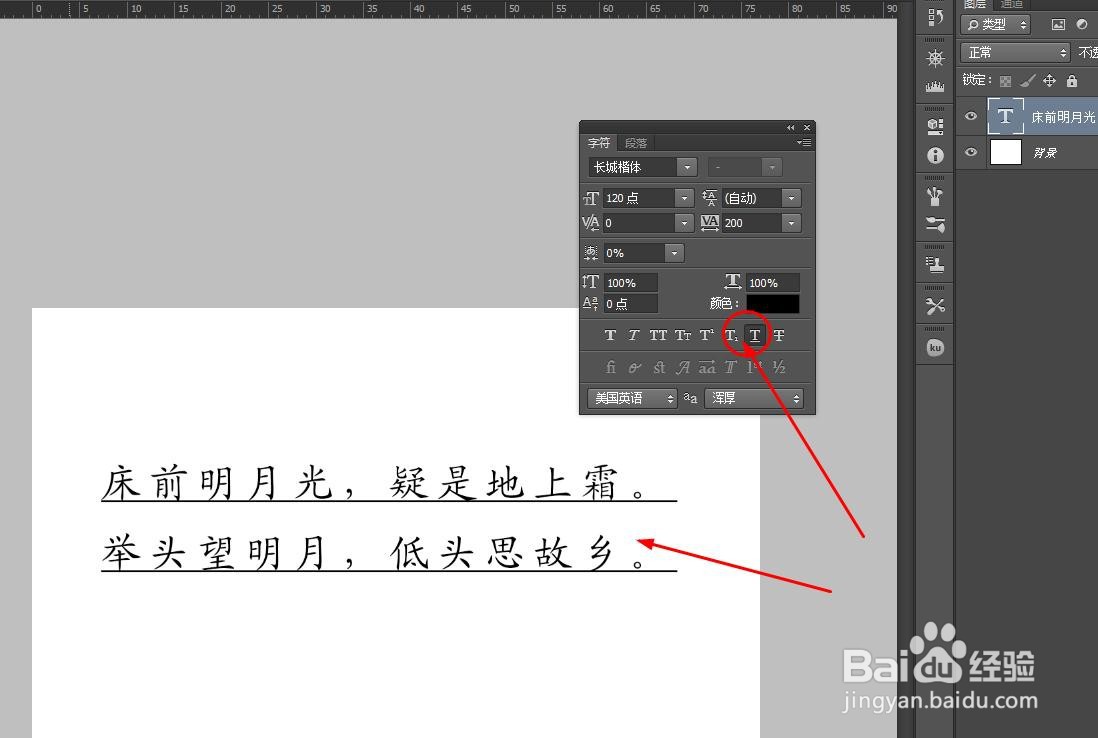1098x738 pixels.
Task: Open the Character panel flyout menu
Action: (803, 142)
